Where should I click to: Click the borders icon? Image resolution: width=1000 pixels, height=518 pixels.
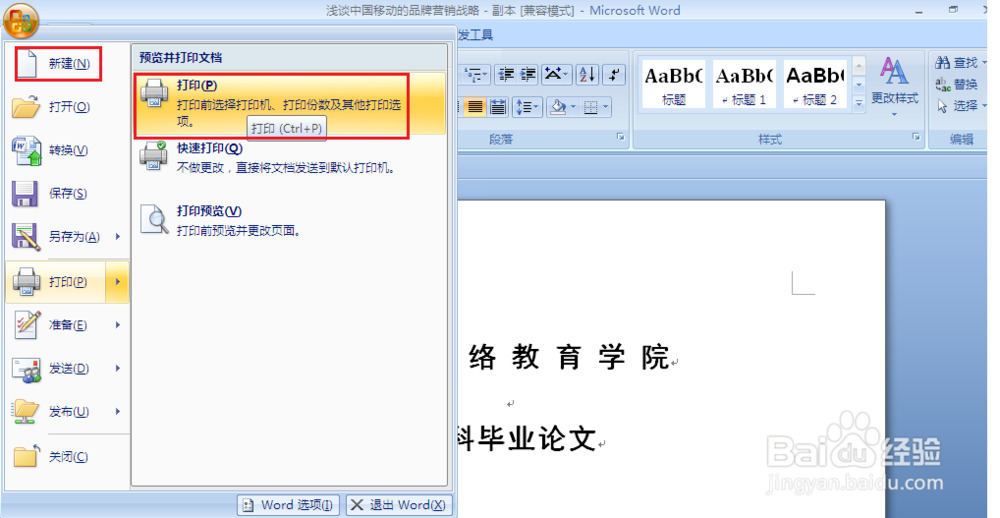(x=591, y=107)
